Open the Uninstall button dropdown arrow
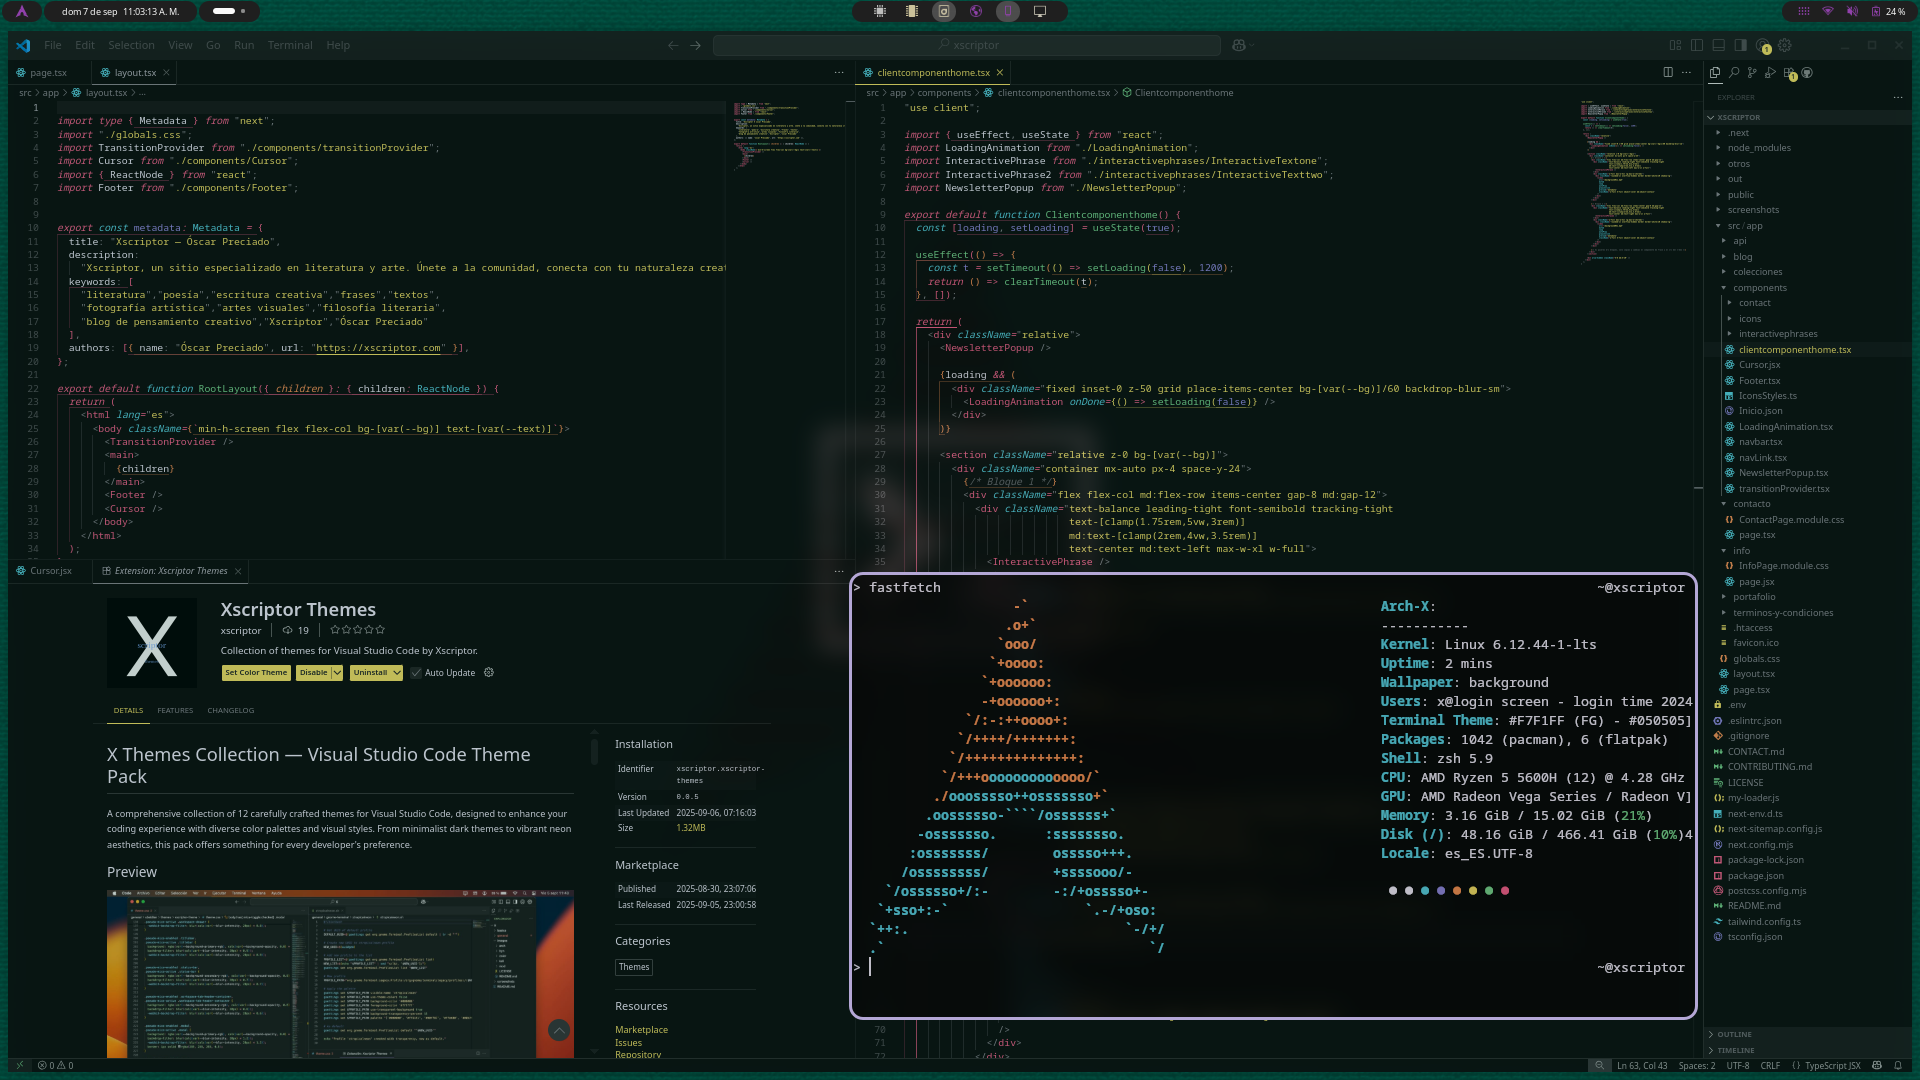Viewport: 1920px width, 1080px height. click(x=397, y=673)
